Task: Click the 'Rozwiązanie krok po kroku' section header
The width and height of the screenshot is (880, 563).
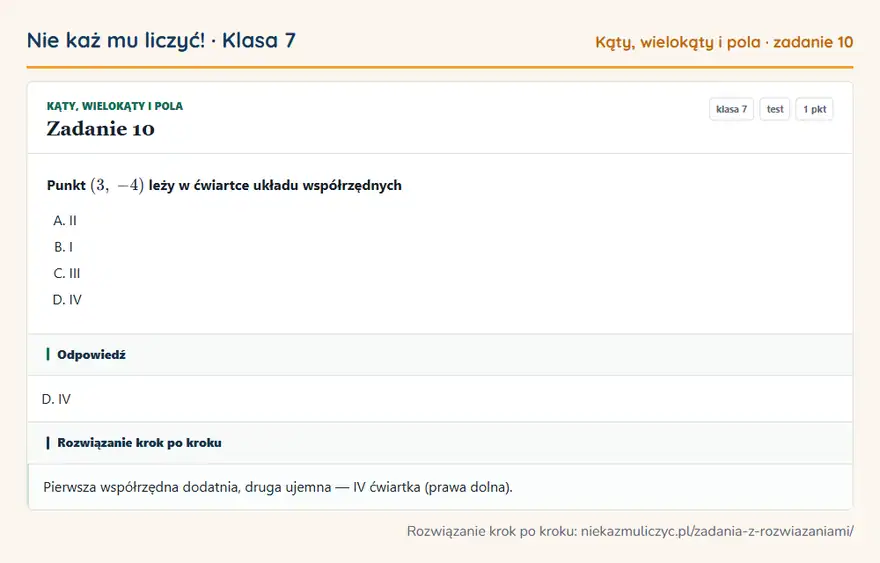Action: point(440,443)
